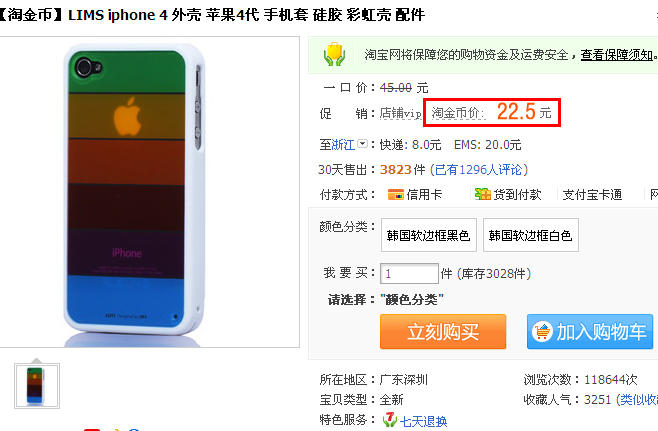Open the 已有1296人评论 reviews link
Viewport: 658px width, 431px height.
click(479, 170)
